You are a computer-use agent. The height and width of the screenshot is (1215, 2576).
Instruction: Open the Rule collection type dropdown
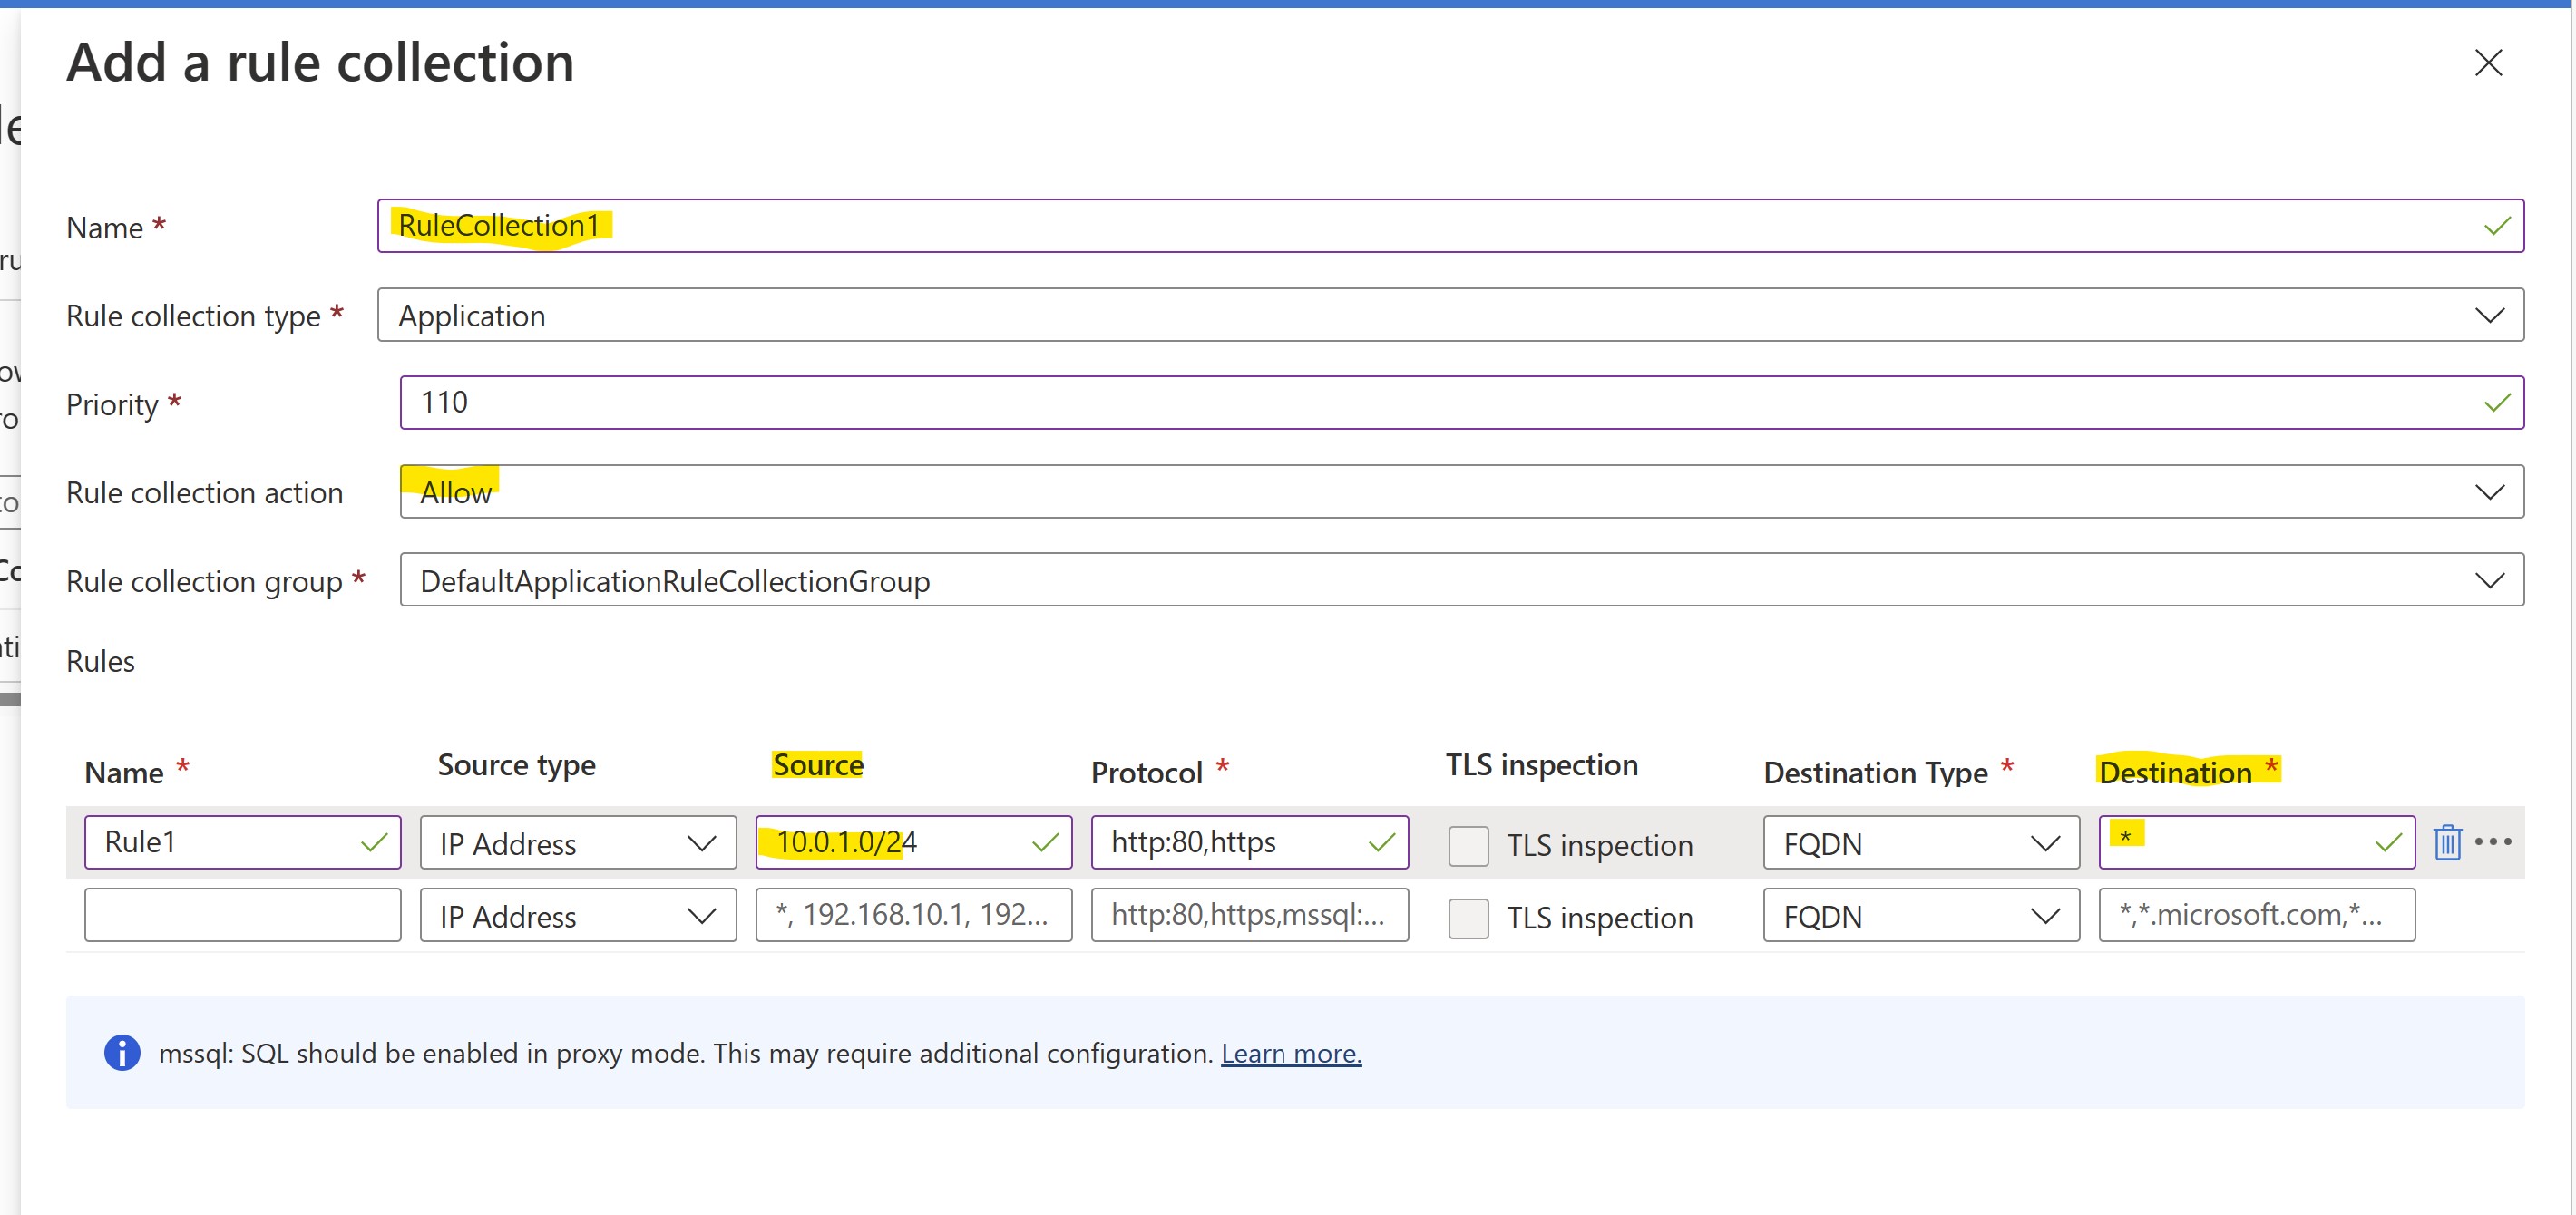tap(1449, 315)
